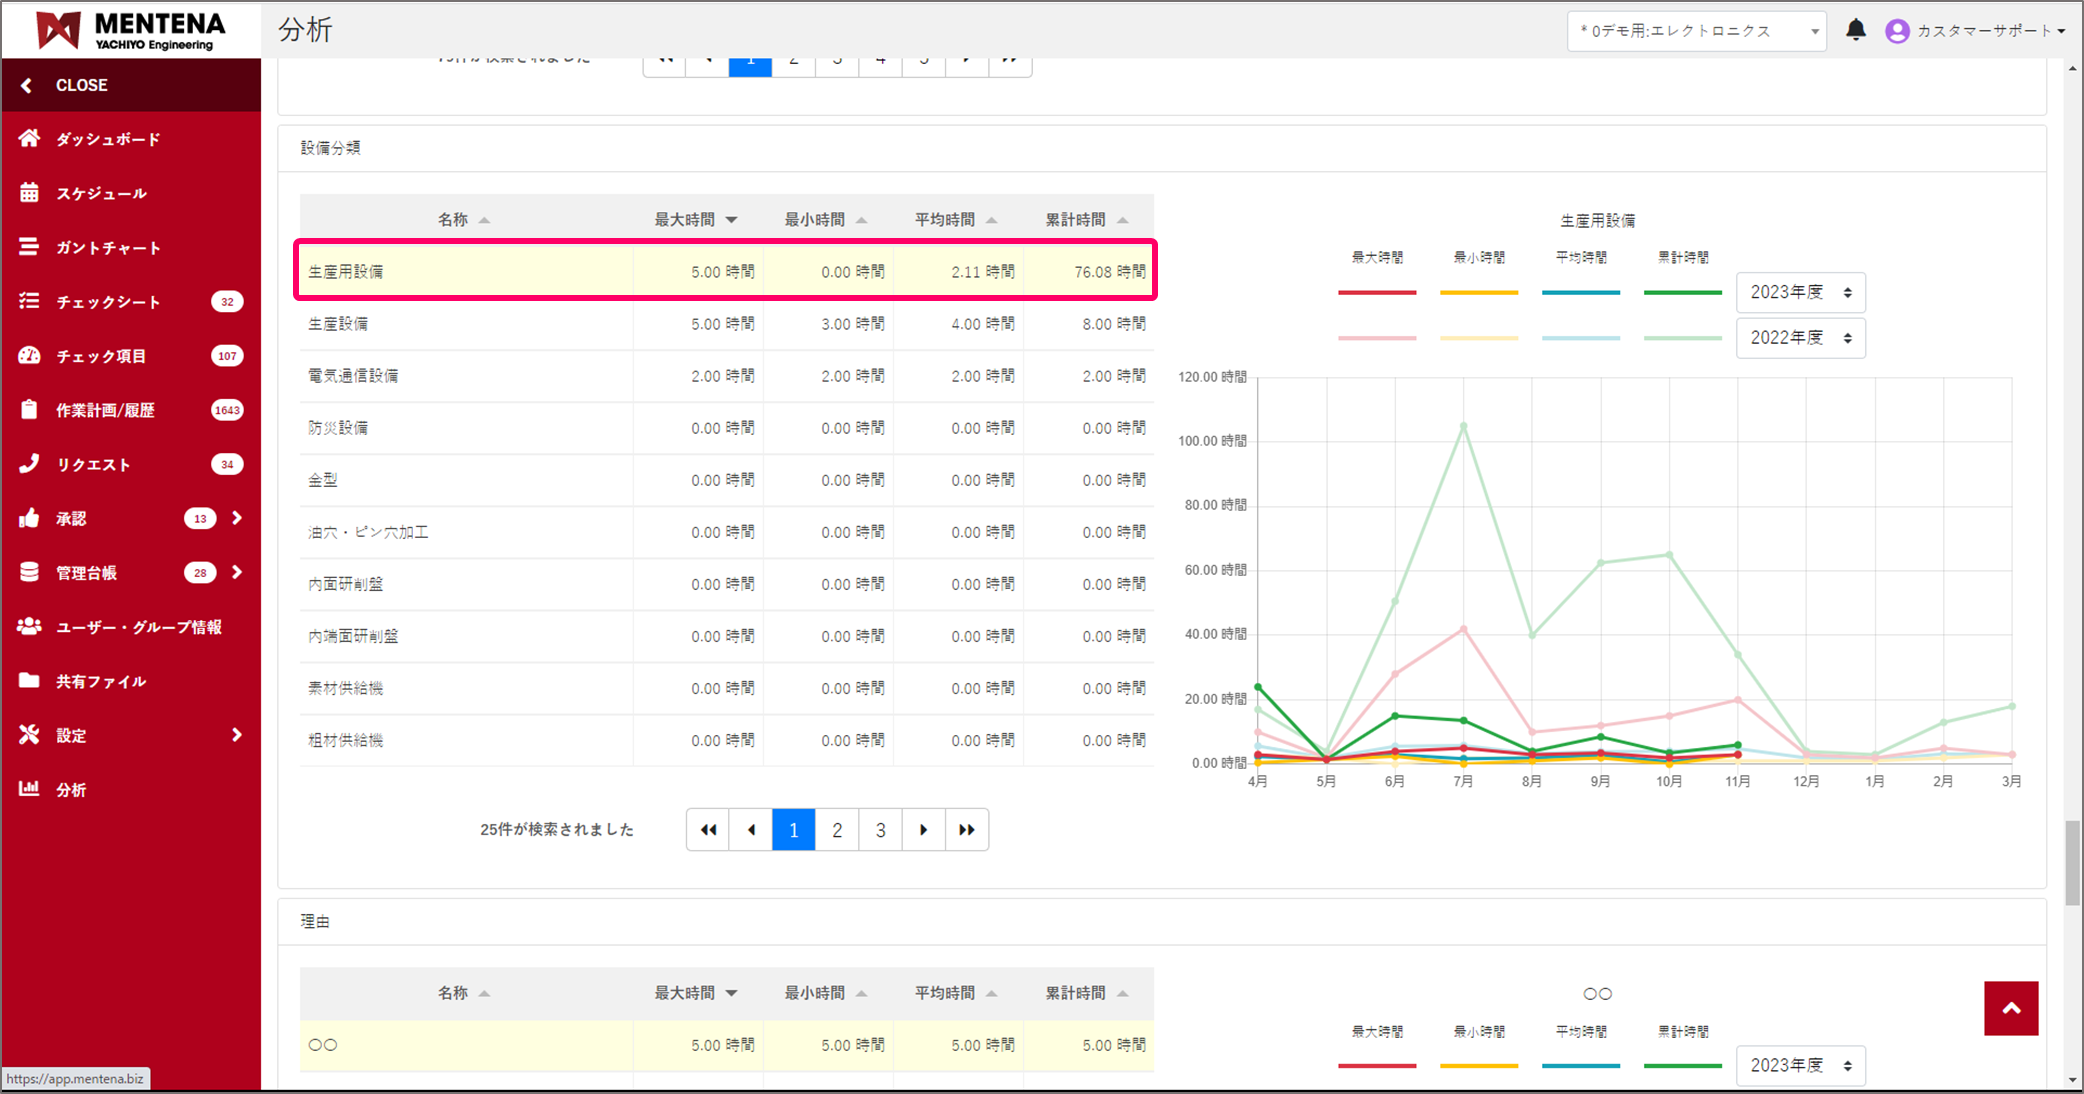Open the 作業計画/履歴 menu item

tap(105, 410)
